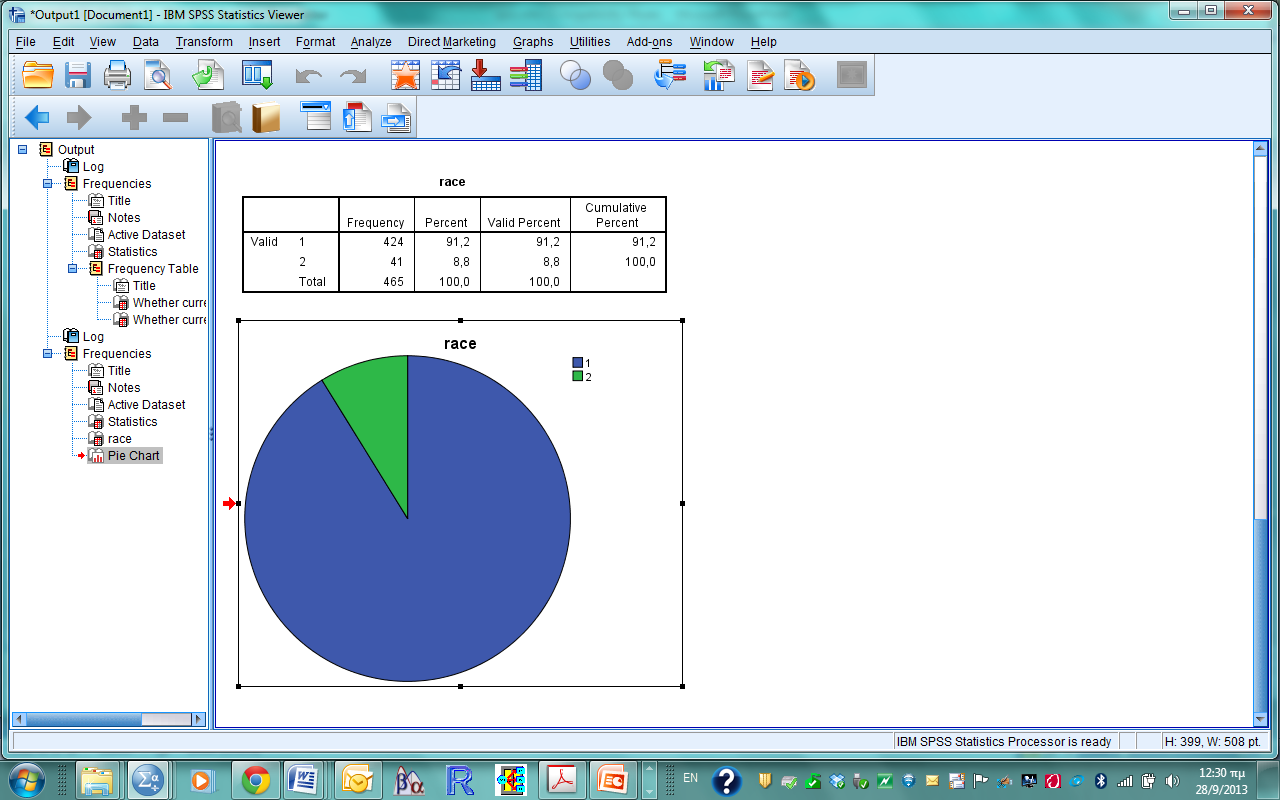Image resolution: width=1280 pixels, height=800 pixels.
Task: Select the Active Dataset item under second Frequencies
Action: (x=146, y=405)
